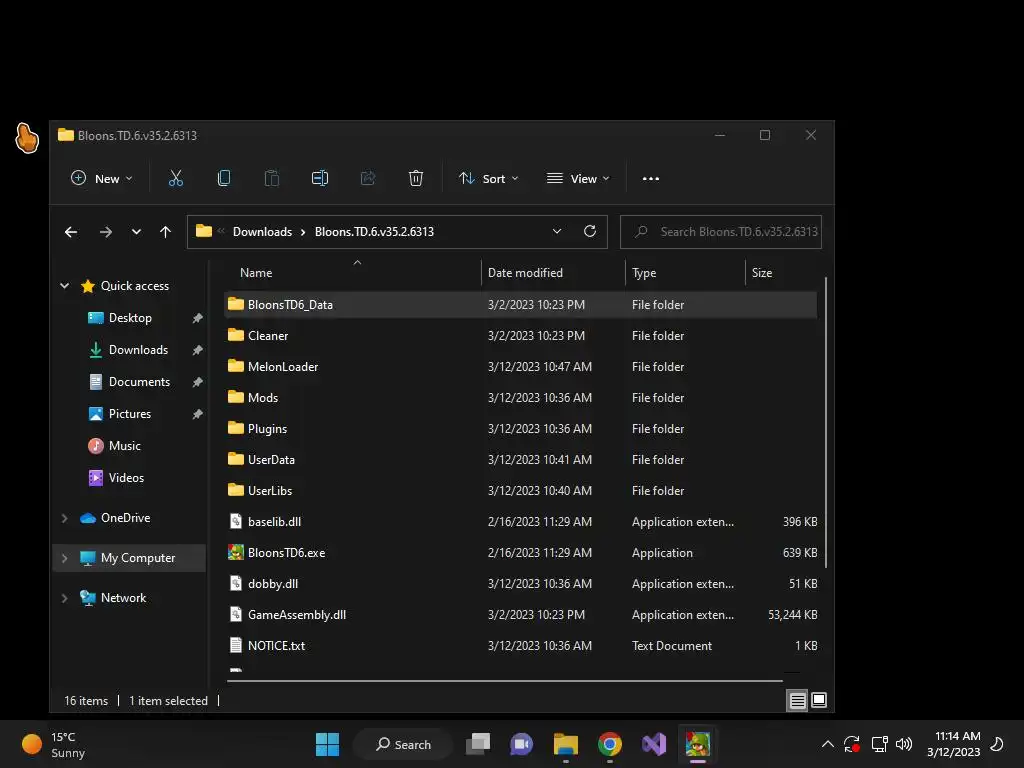The width and height of the screenshot is (1024, 768).
Task: Click the Date modified column header
Action: pos(553,273)
